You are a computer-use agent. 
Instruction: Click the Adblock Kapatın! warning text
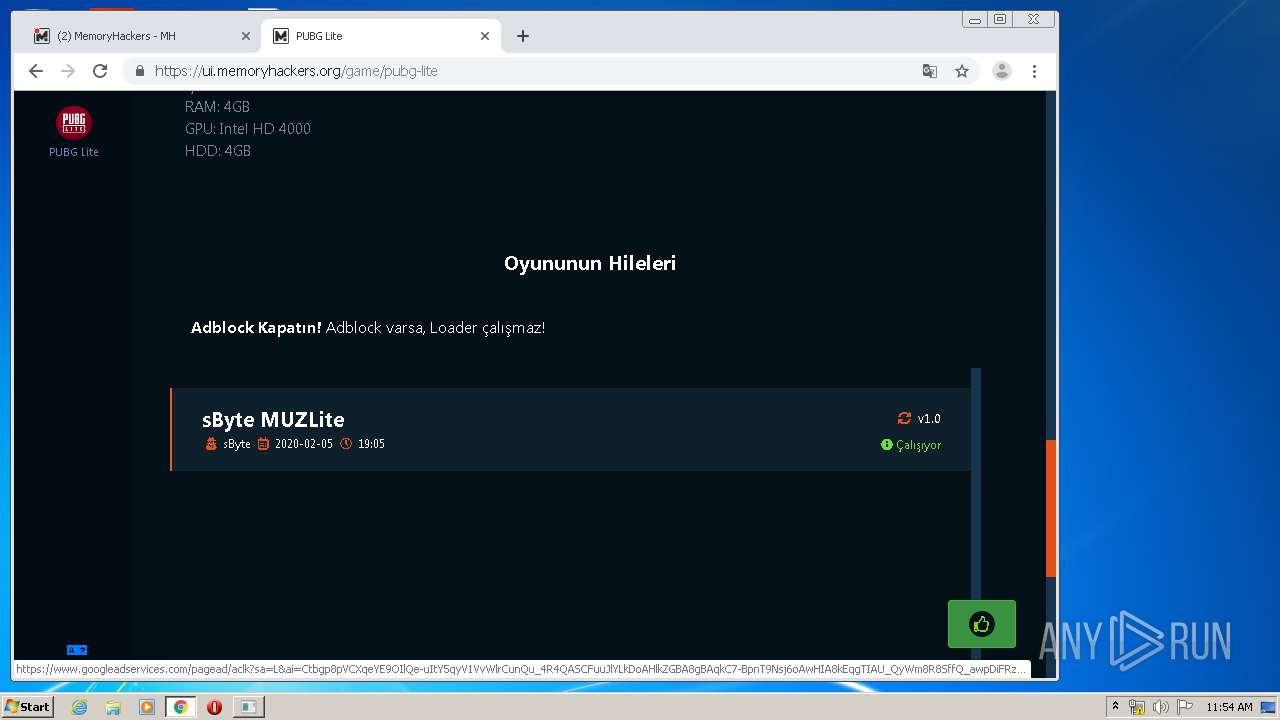[x=256, y=328]
